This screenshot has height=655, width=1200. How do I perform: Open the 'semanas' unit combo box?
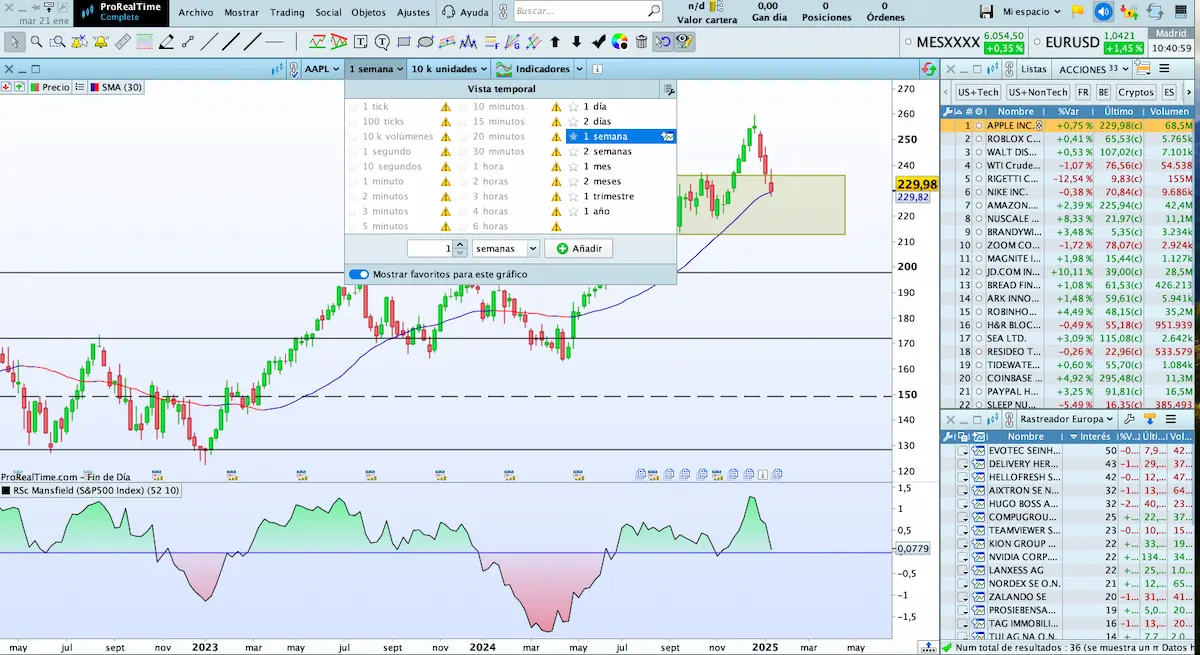coord(505,248)
